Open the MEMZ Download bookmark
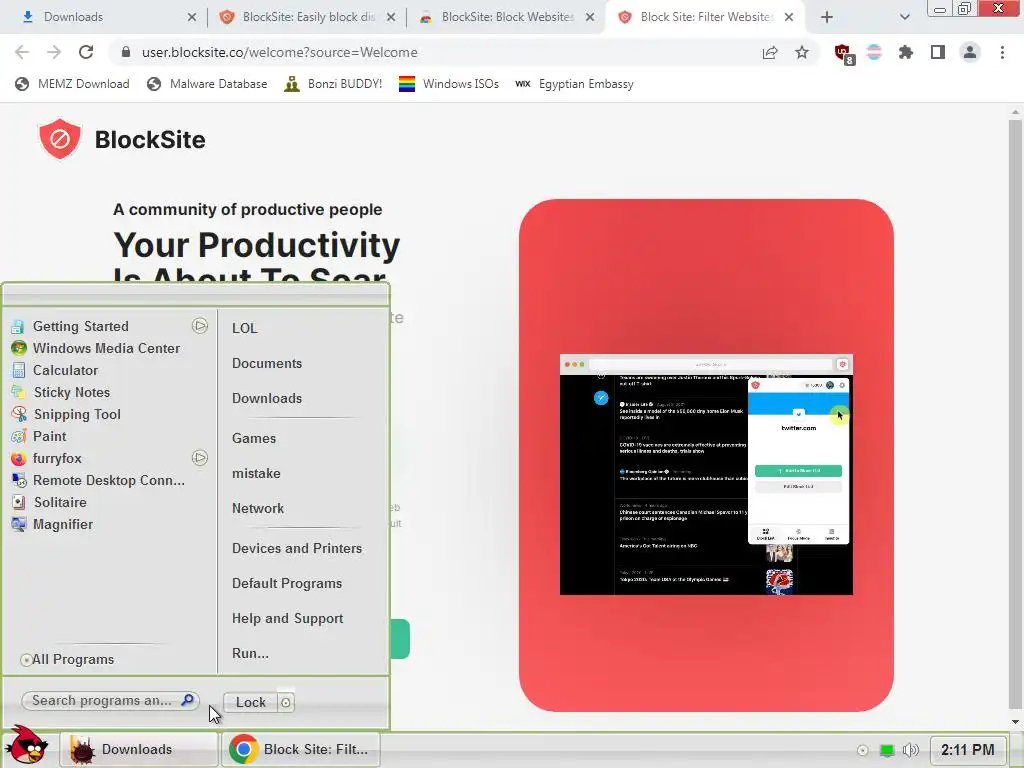 pos(72,84)
